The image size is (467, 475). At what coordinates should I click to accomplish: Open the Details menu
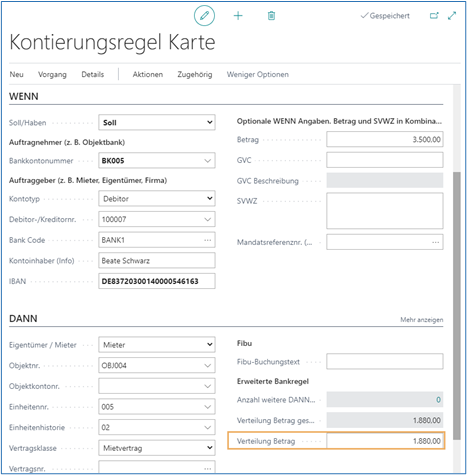click(93, 74)
